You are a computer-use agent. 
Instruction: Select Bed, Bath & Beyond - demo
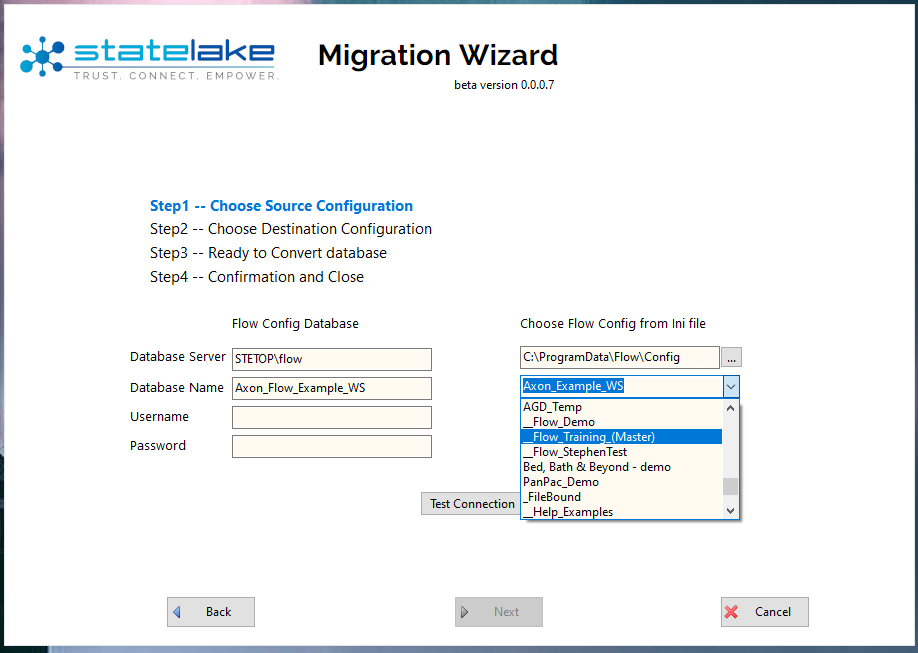point(621,467)
